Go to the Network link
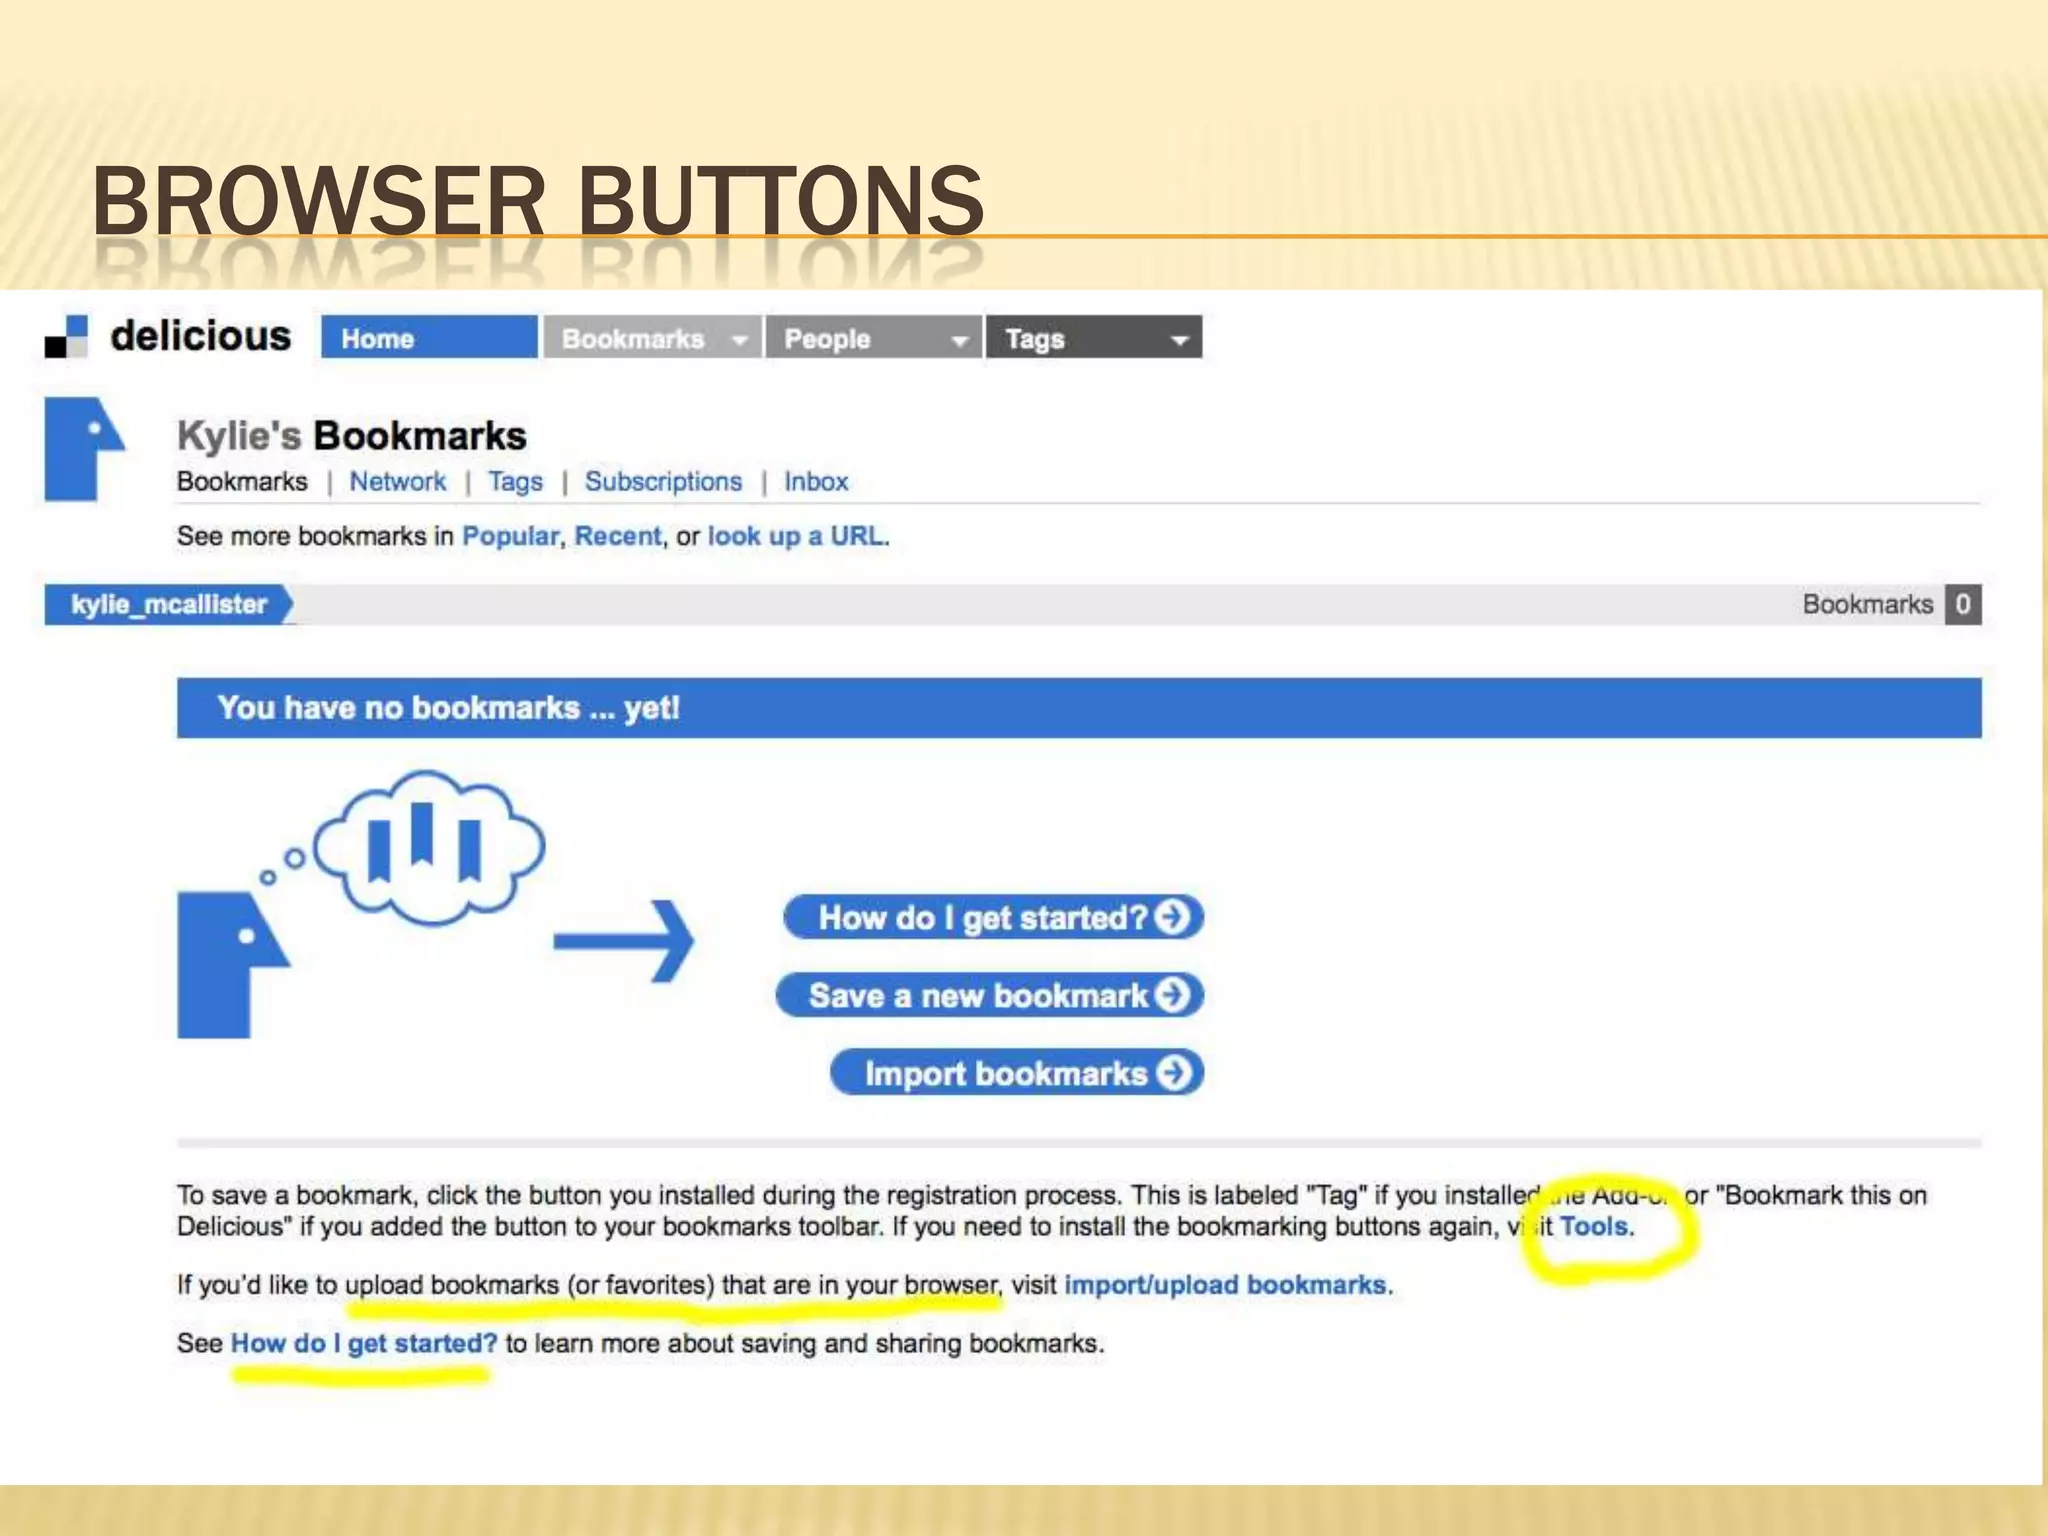Image resolution: width=2048 pixels, height=1536 pixels. [397, 481]
